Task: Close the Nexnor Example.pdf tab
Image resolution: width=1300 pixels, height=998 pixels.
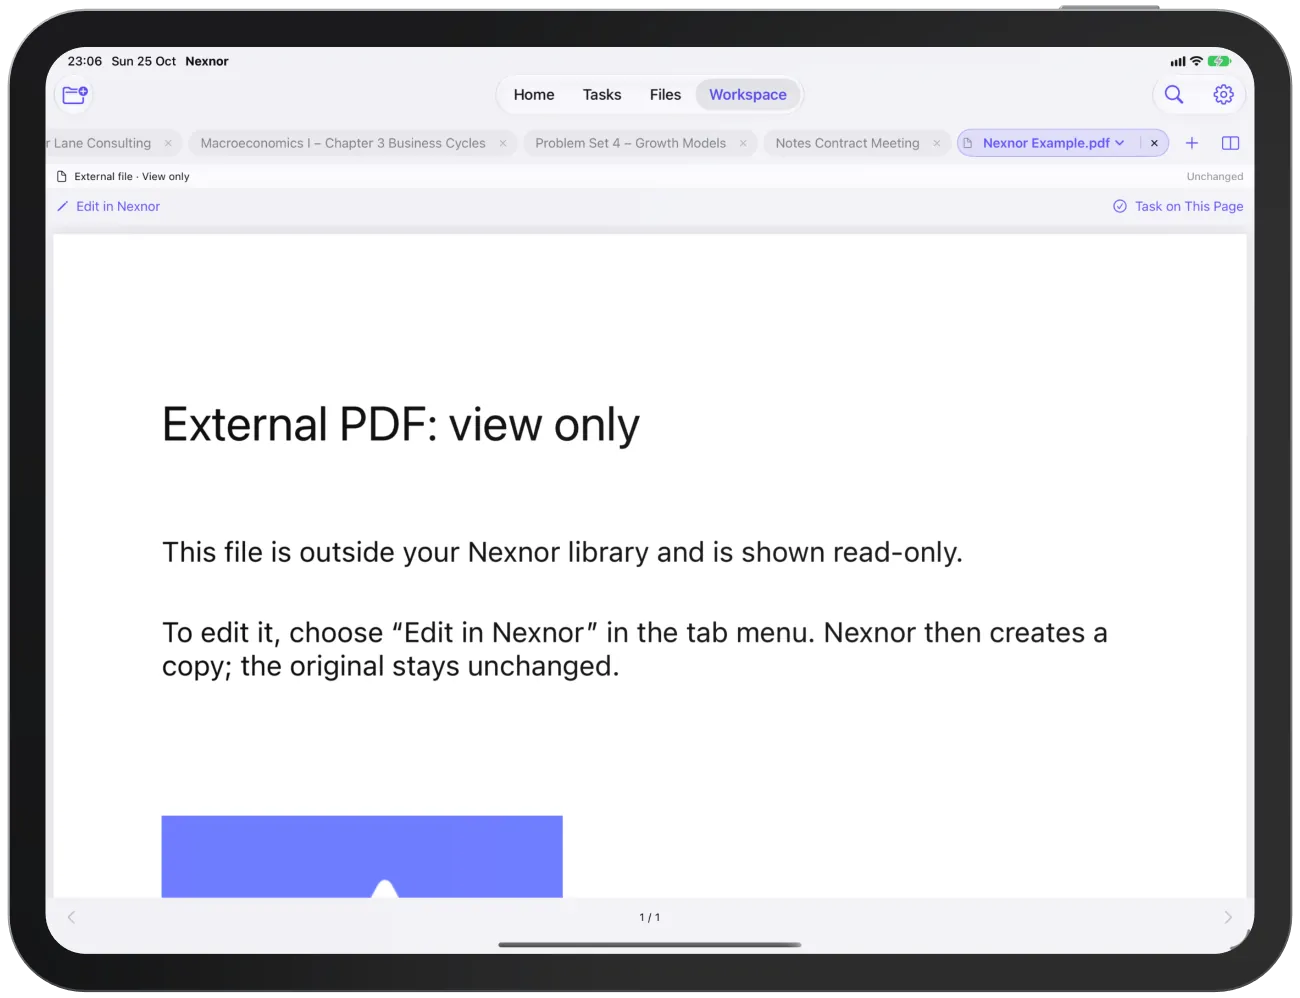Action: pos(1154,143)
